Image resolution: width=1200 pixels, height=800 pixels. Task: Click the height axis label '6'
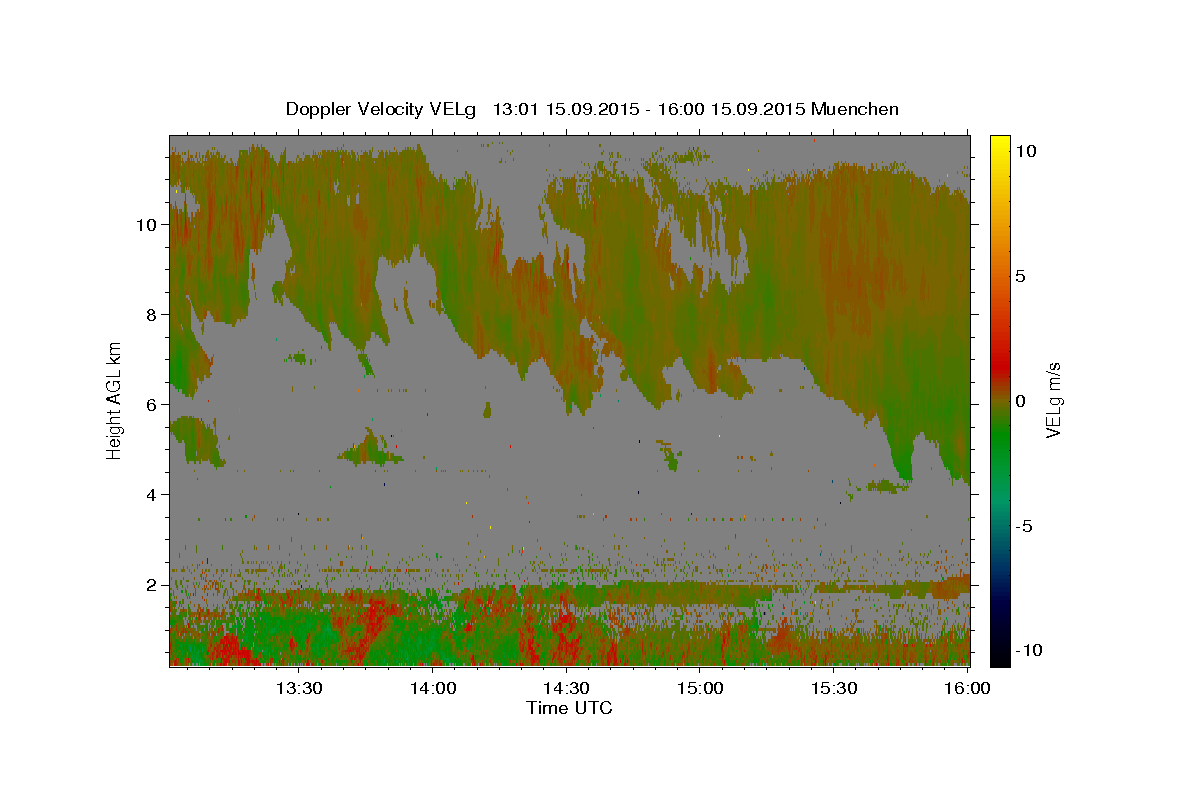(x=153, y=404)
